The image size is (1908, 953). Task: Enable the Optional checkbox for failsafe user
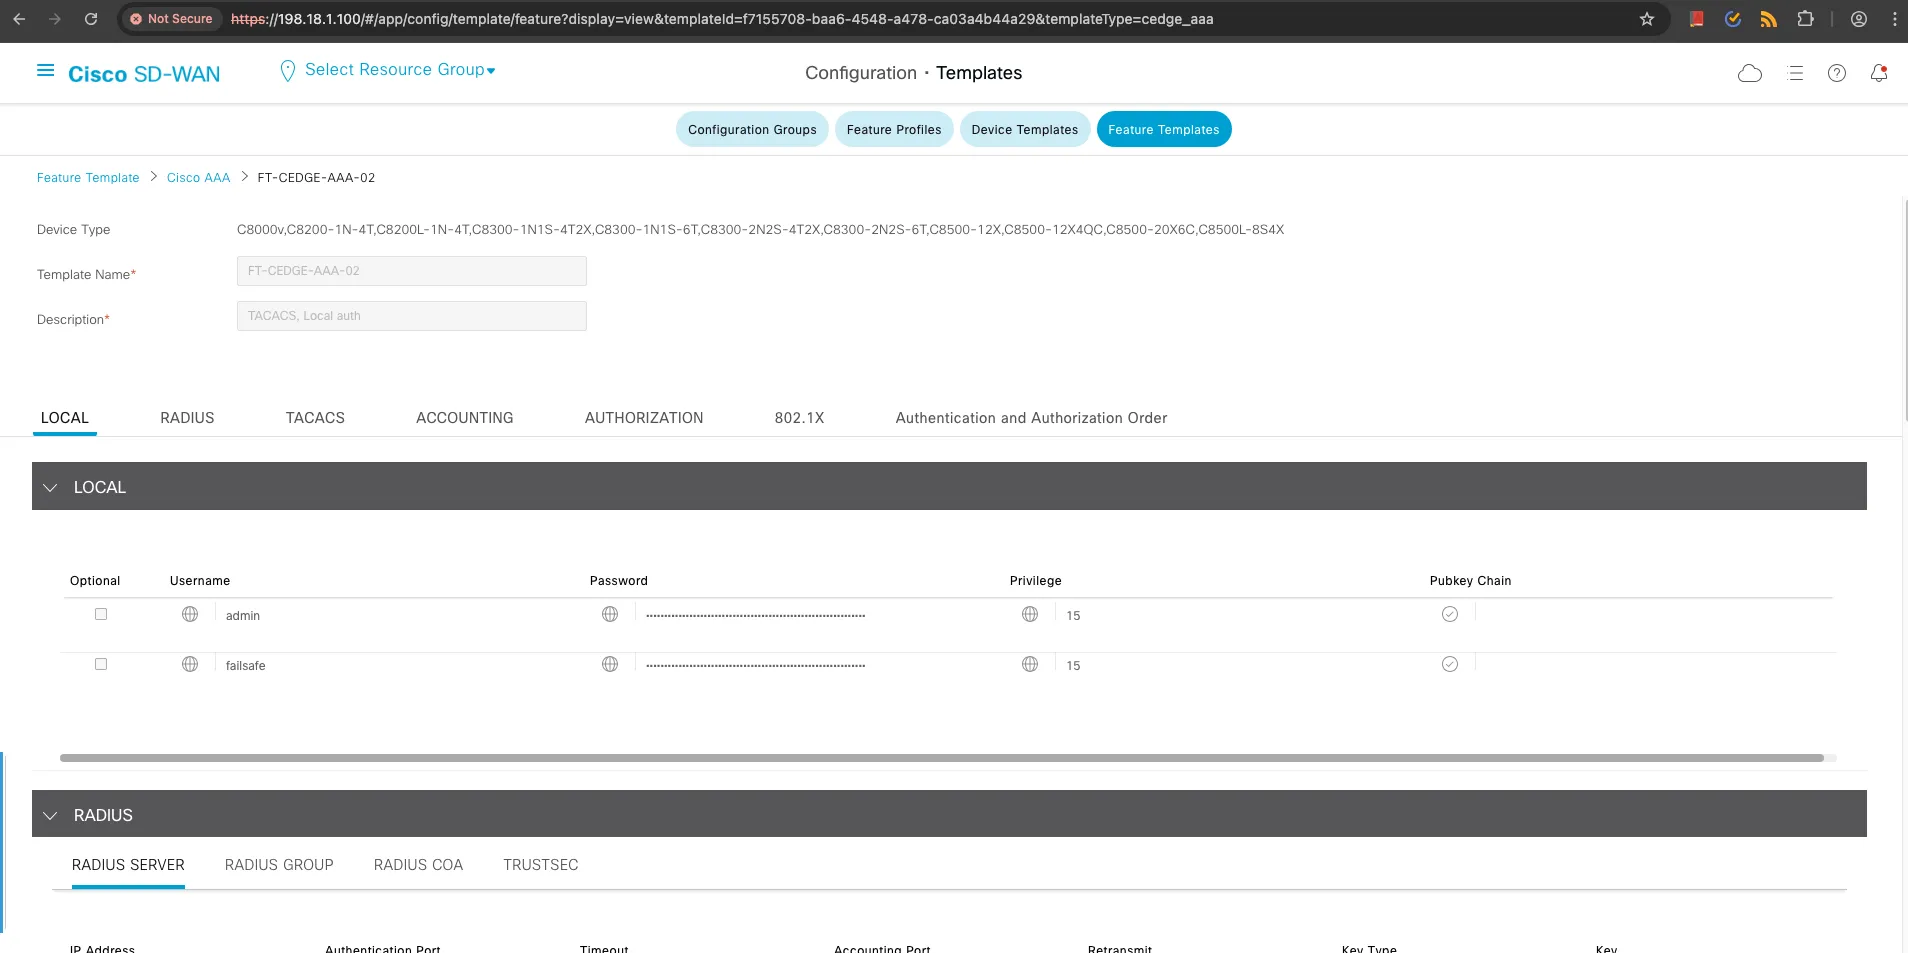(x=100, y=663)
